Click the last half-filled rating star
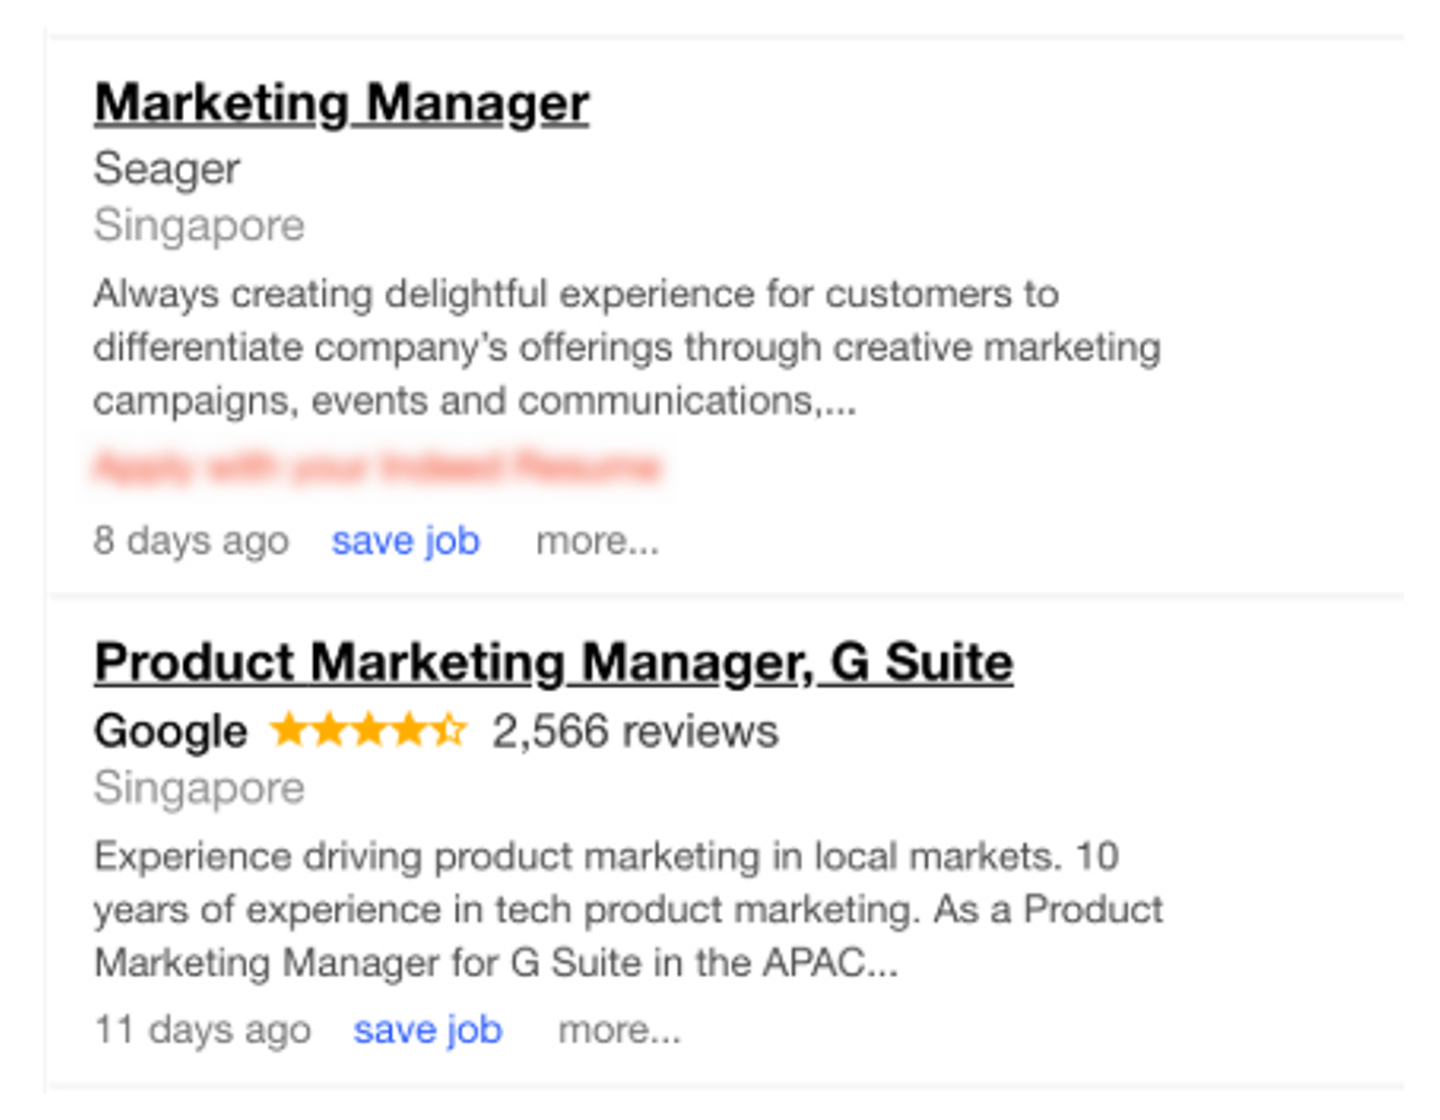Image resolution: width=1440 pixels, height=1120 pixels. pyautogui.click(x=449, y=730)
